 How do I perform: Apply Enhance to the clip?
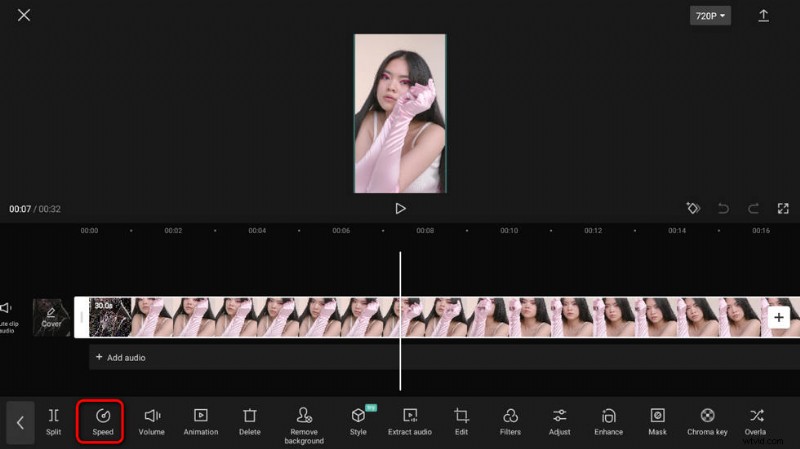click(608, 422)
